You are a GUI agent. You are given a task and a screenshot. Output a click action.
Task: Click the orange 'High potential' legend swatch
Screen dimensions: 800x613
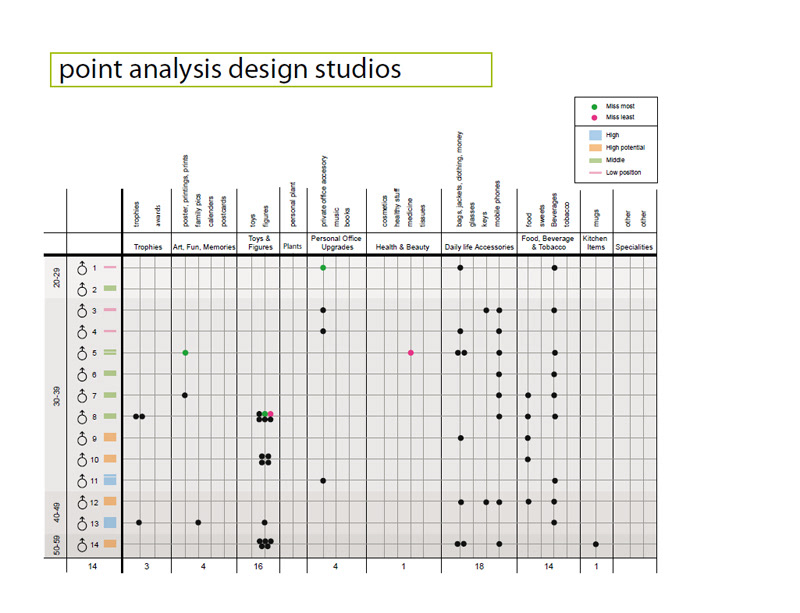point(595,148)
